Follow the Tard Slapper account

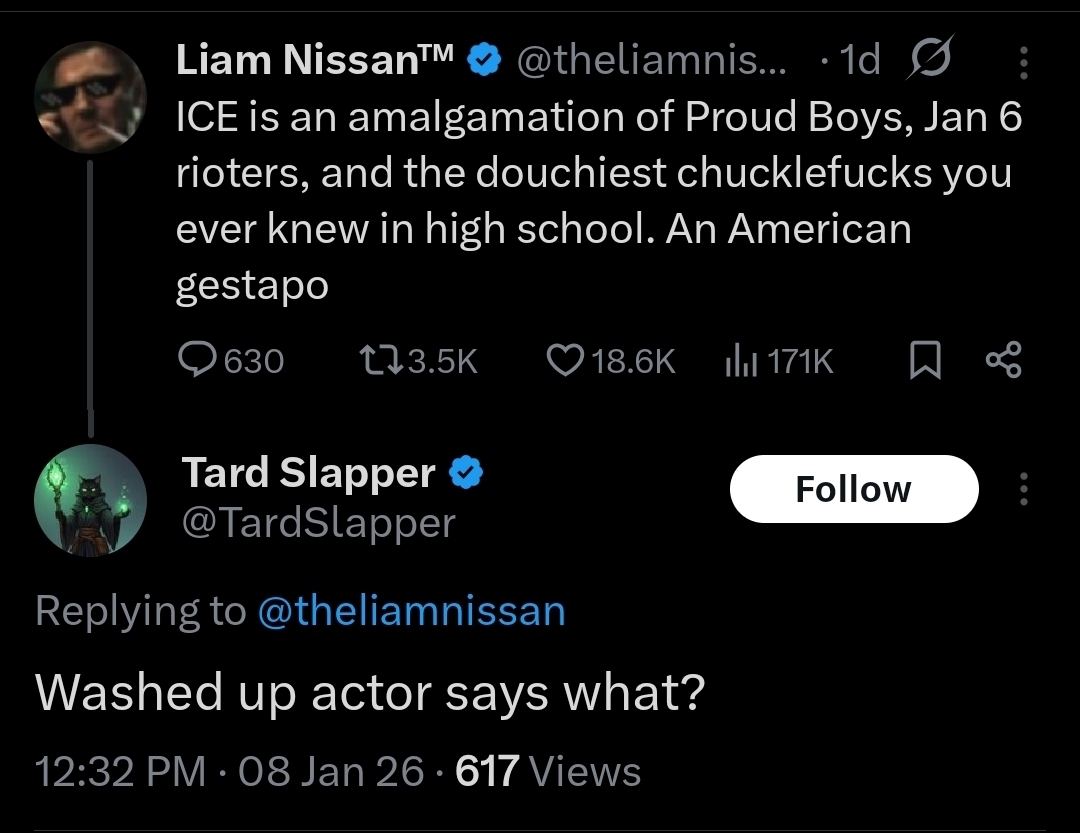point(853,489)
